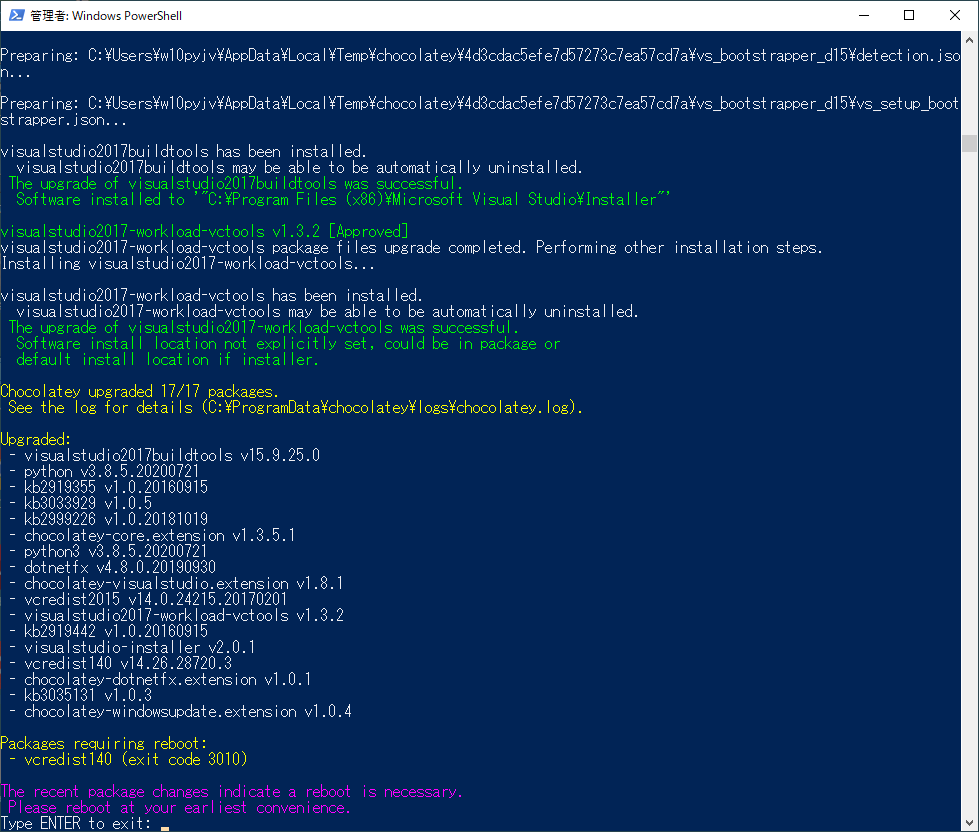Click 'Packages requiring reboot:' heading
This screenshot has width=979, height=832.
[x=104, y=743]
